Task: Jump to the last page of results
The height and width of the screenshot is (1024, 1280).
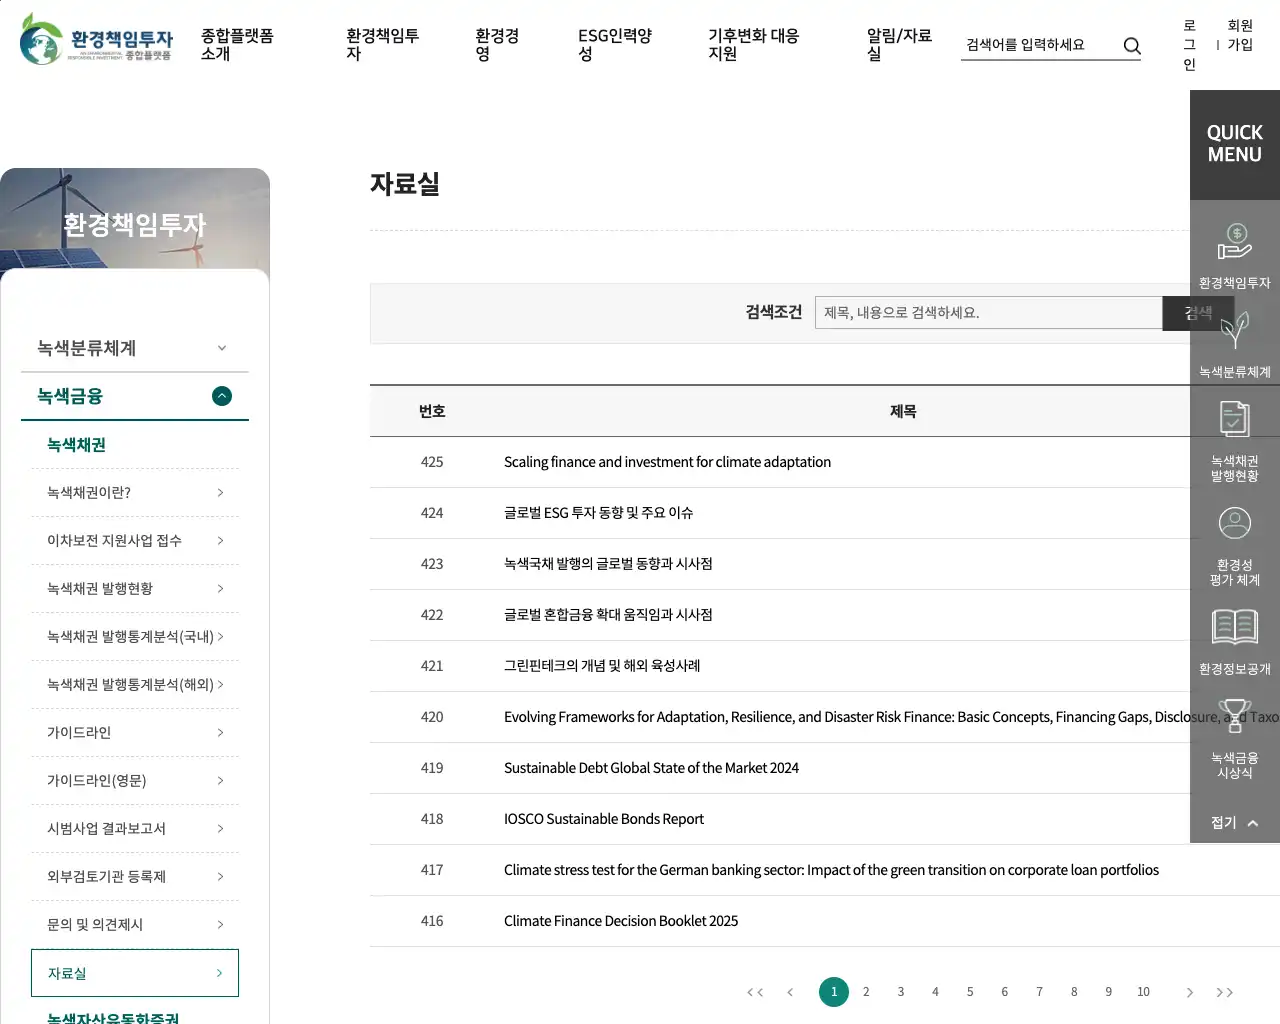Action: point(1224,992)
